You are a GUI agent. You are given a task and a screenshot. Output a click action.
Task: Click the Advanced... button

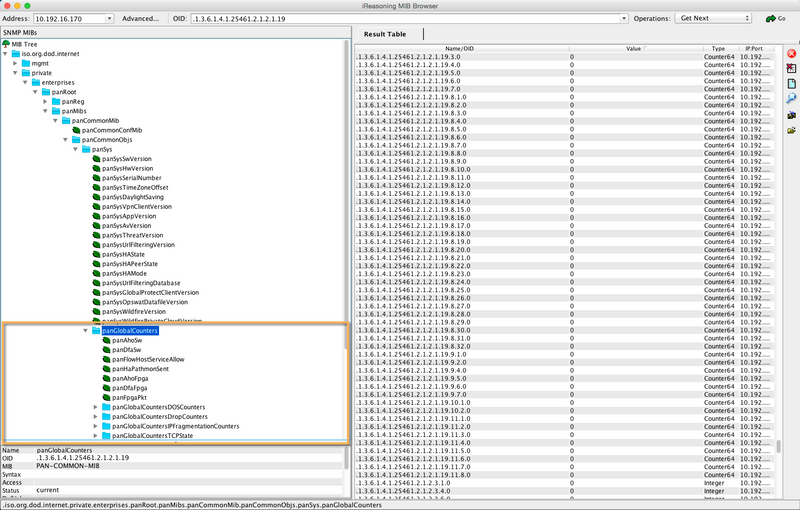[x=141, y=18]
